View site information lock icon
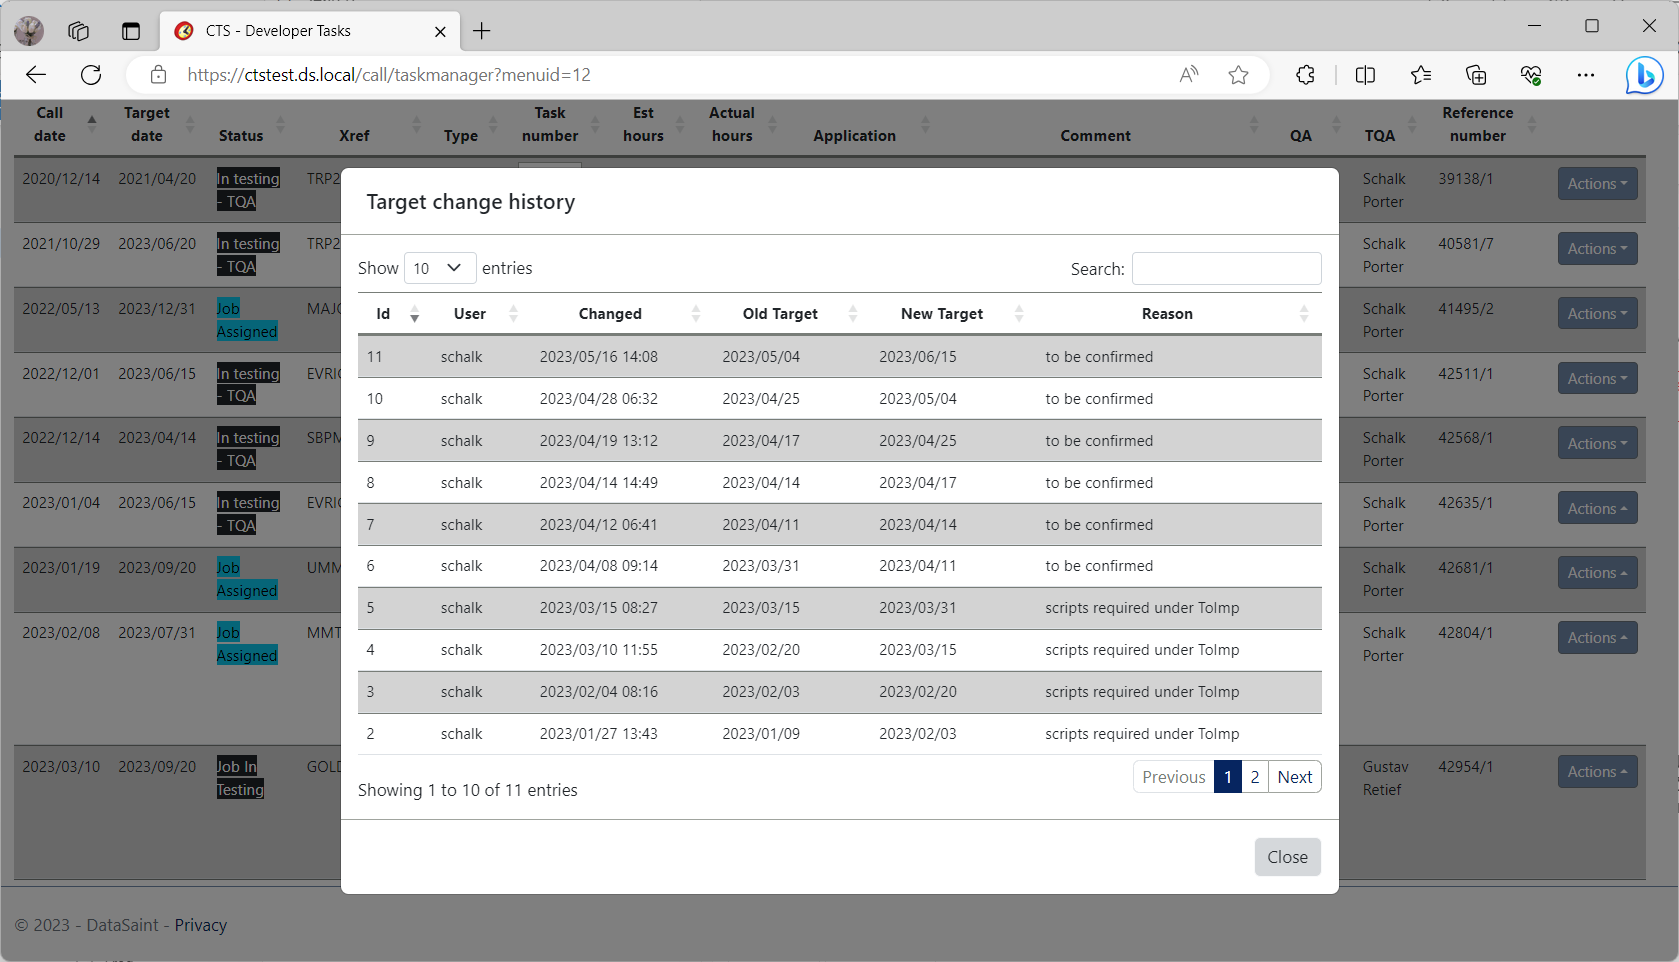 158,75
